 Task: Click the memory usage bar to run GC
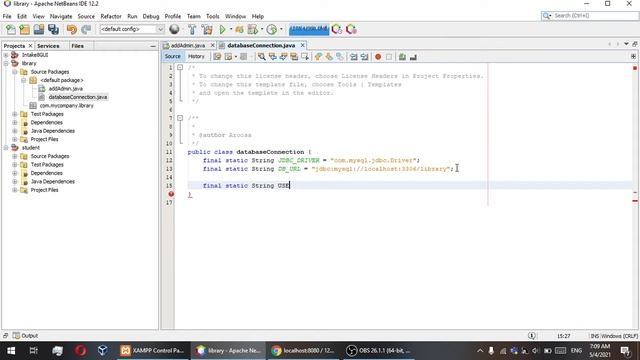pos(309,29)
